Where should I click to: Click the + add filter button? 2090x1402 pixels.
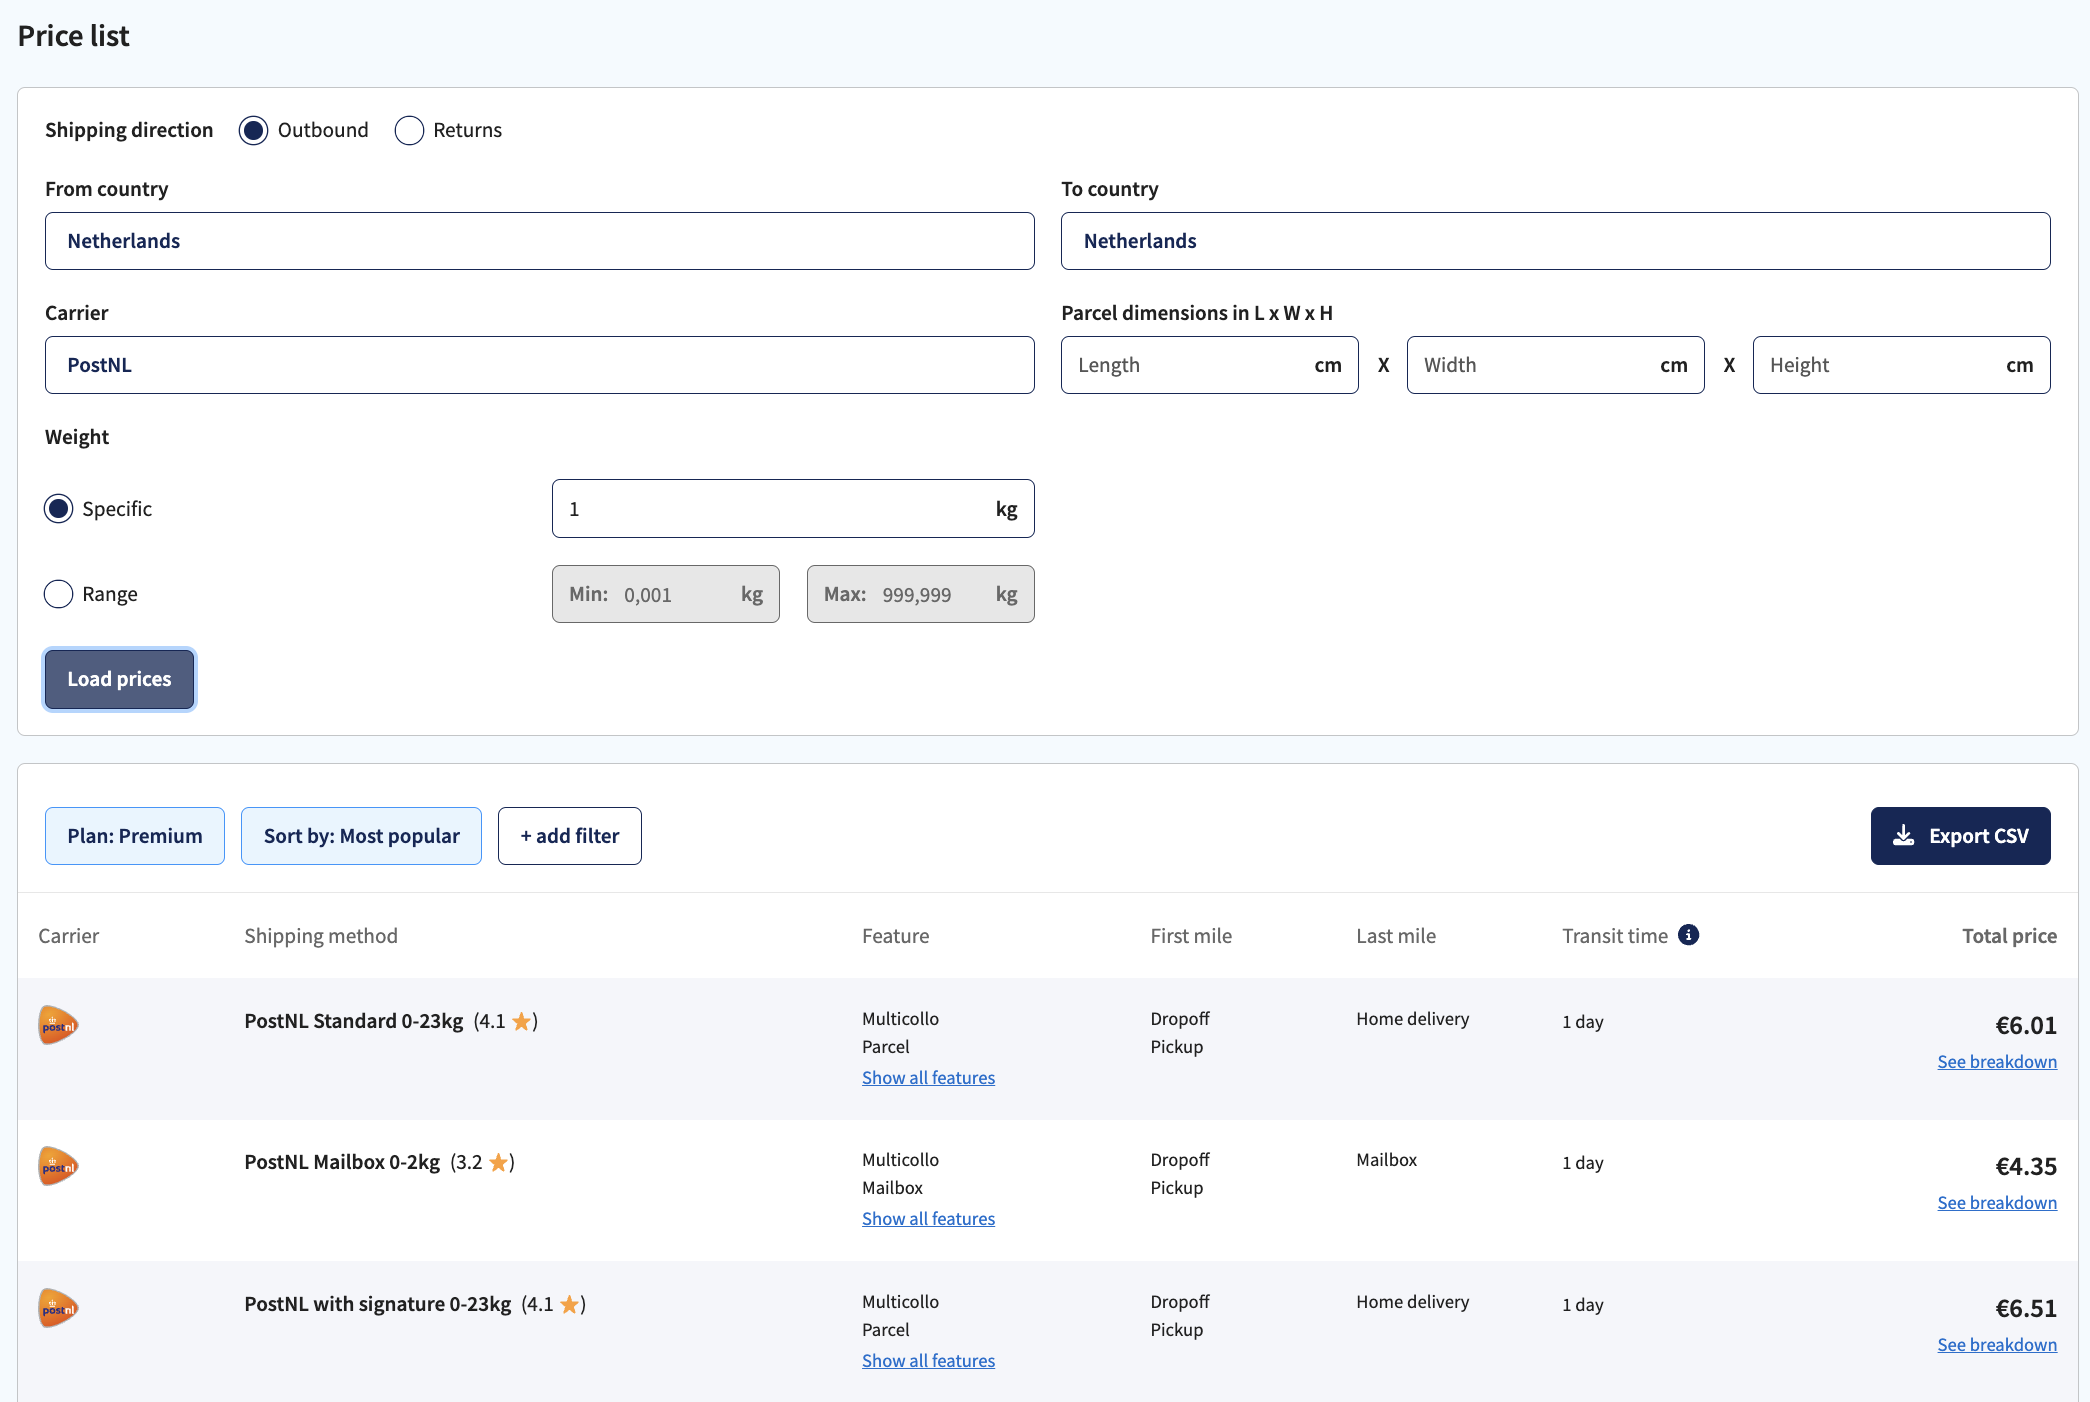point(570,836)
